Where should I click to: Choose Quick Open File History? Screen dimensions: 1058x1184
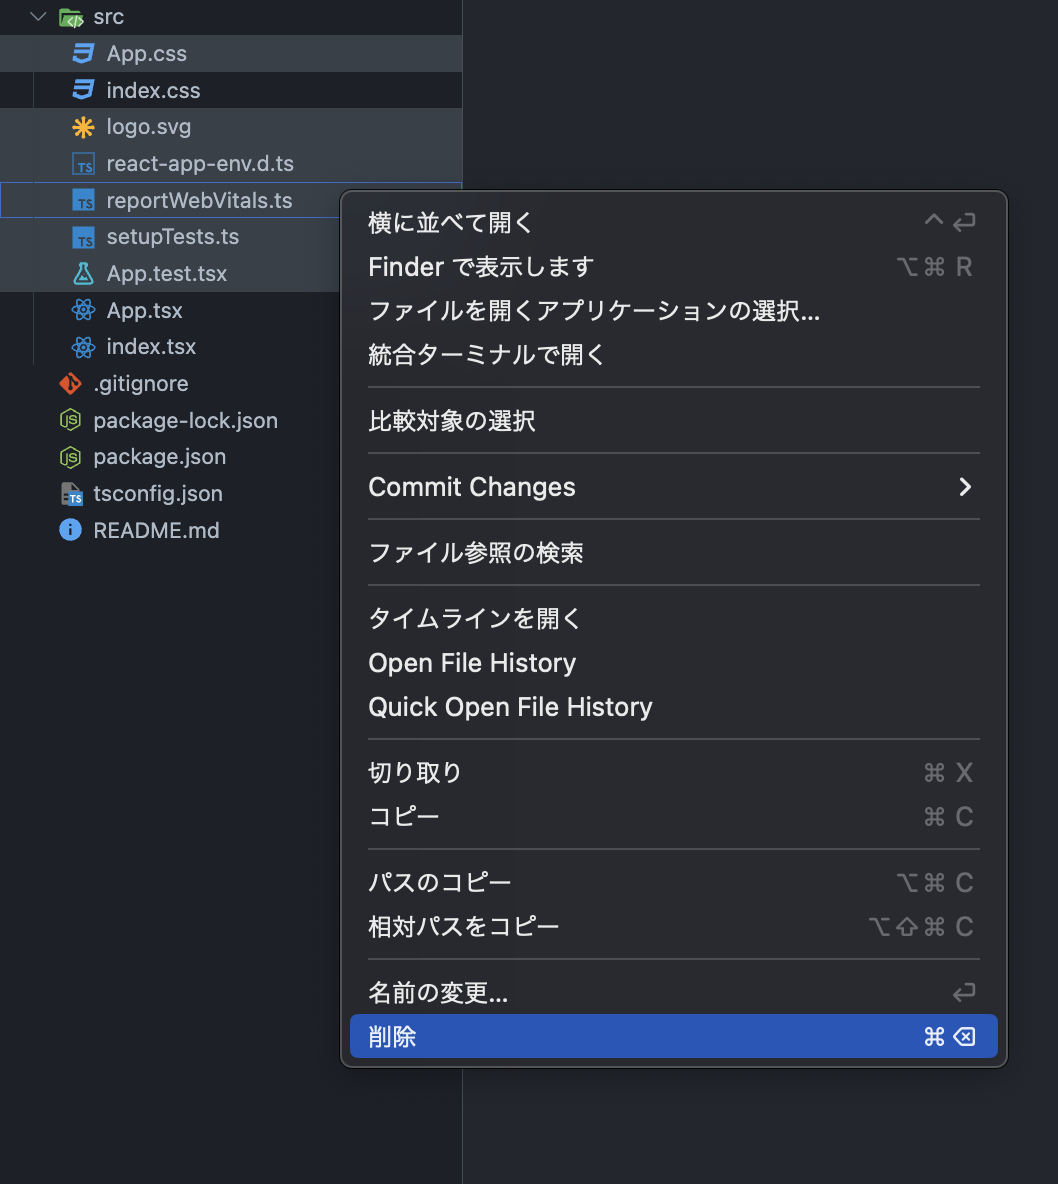pyautogui.click(x=674, y=707)
